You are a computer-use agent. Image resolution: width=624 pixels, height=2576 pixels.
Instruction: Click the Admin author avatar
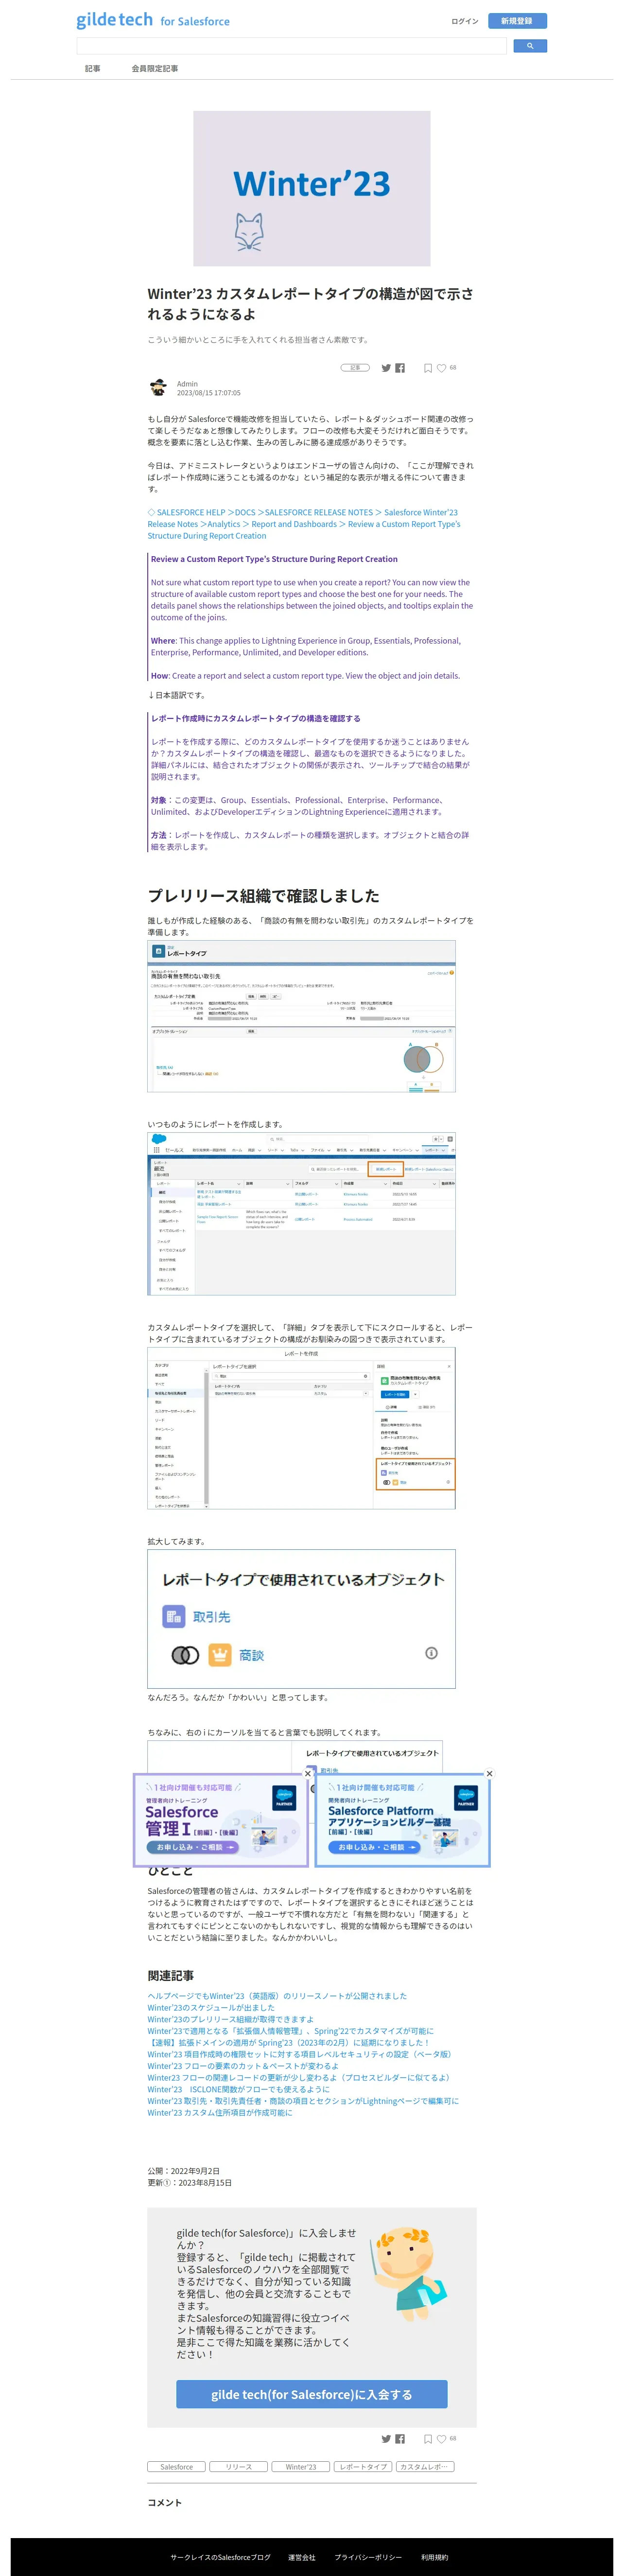click(158, 388)
